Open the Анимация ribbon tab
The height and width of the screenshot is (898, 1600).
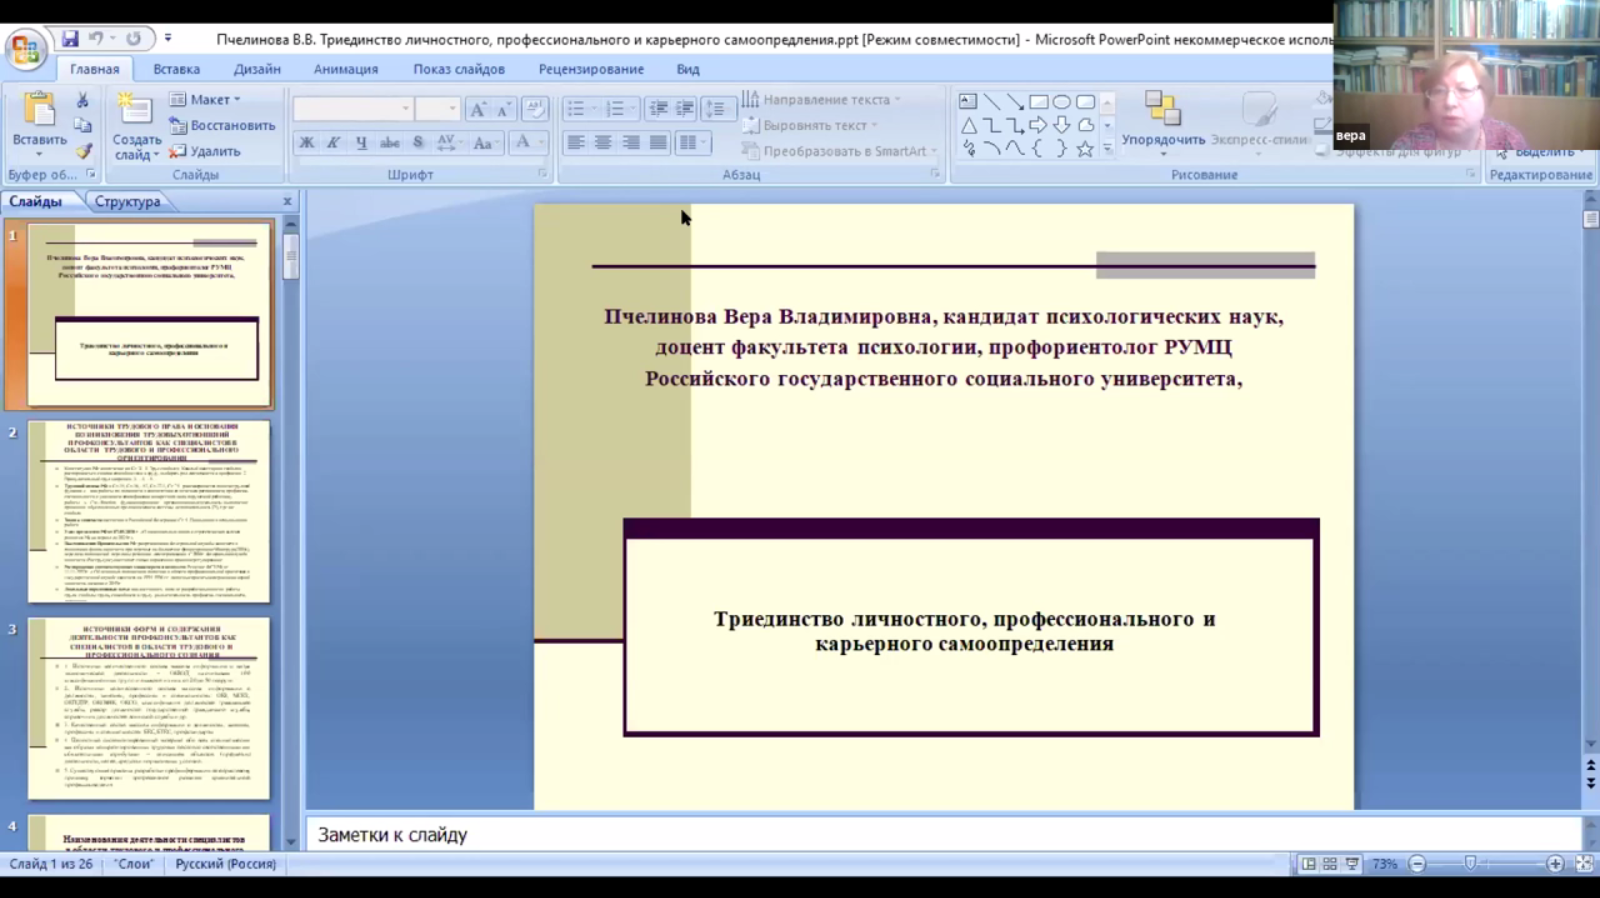click(346, 69)
